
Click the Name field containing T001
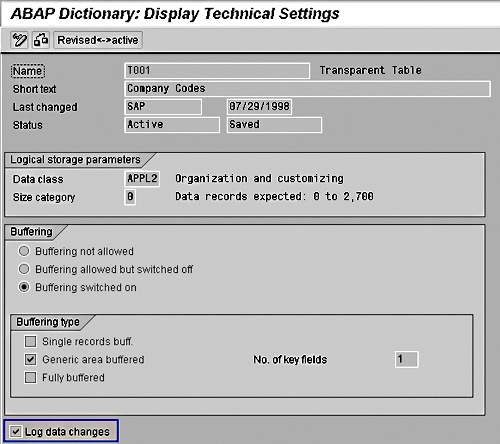pos(217,71)
